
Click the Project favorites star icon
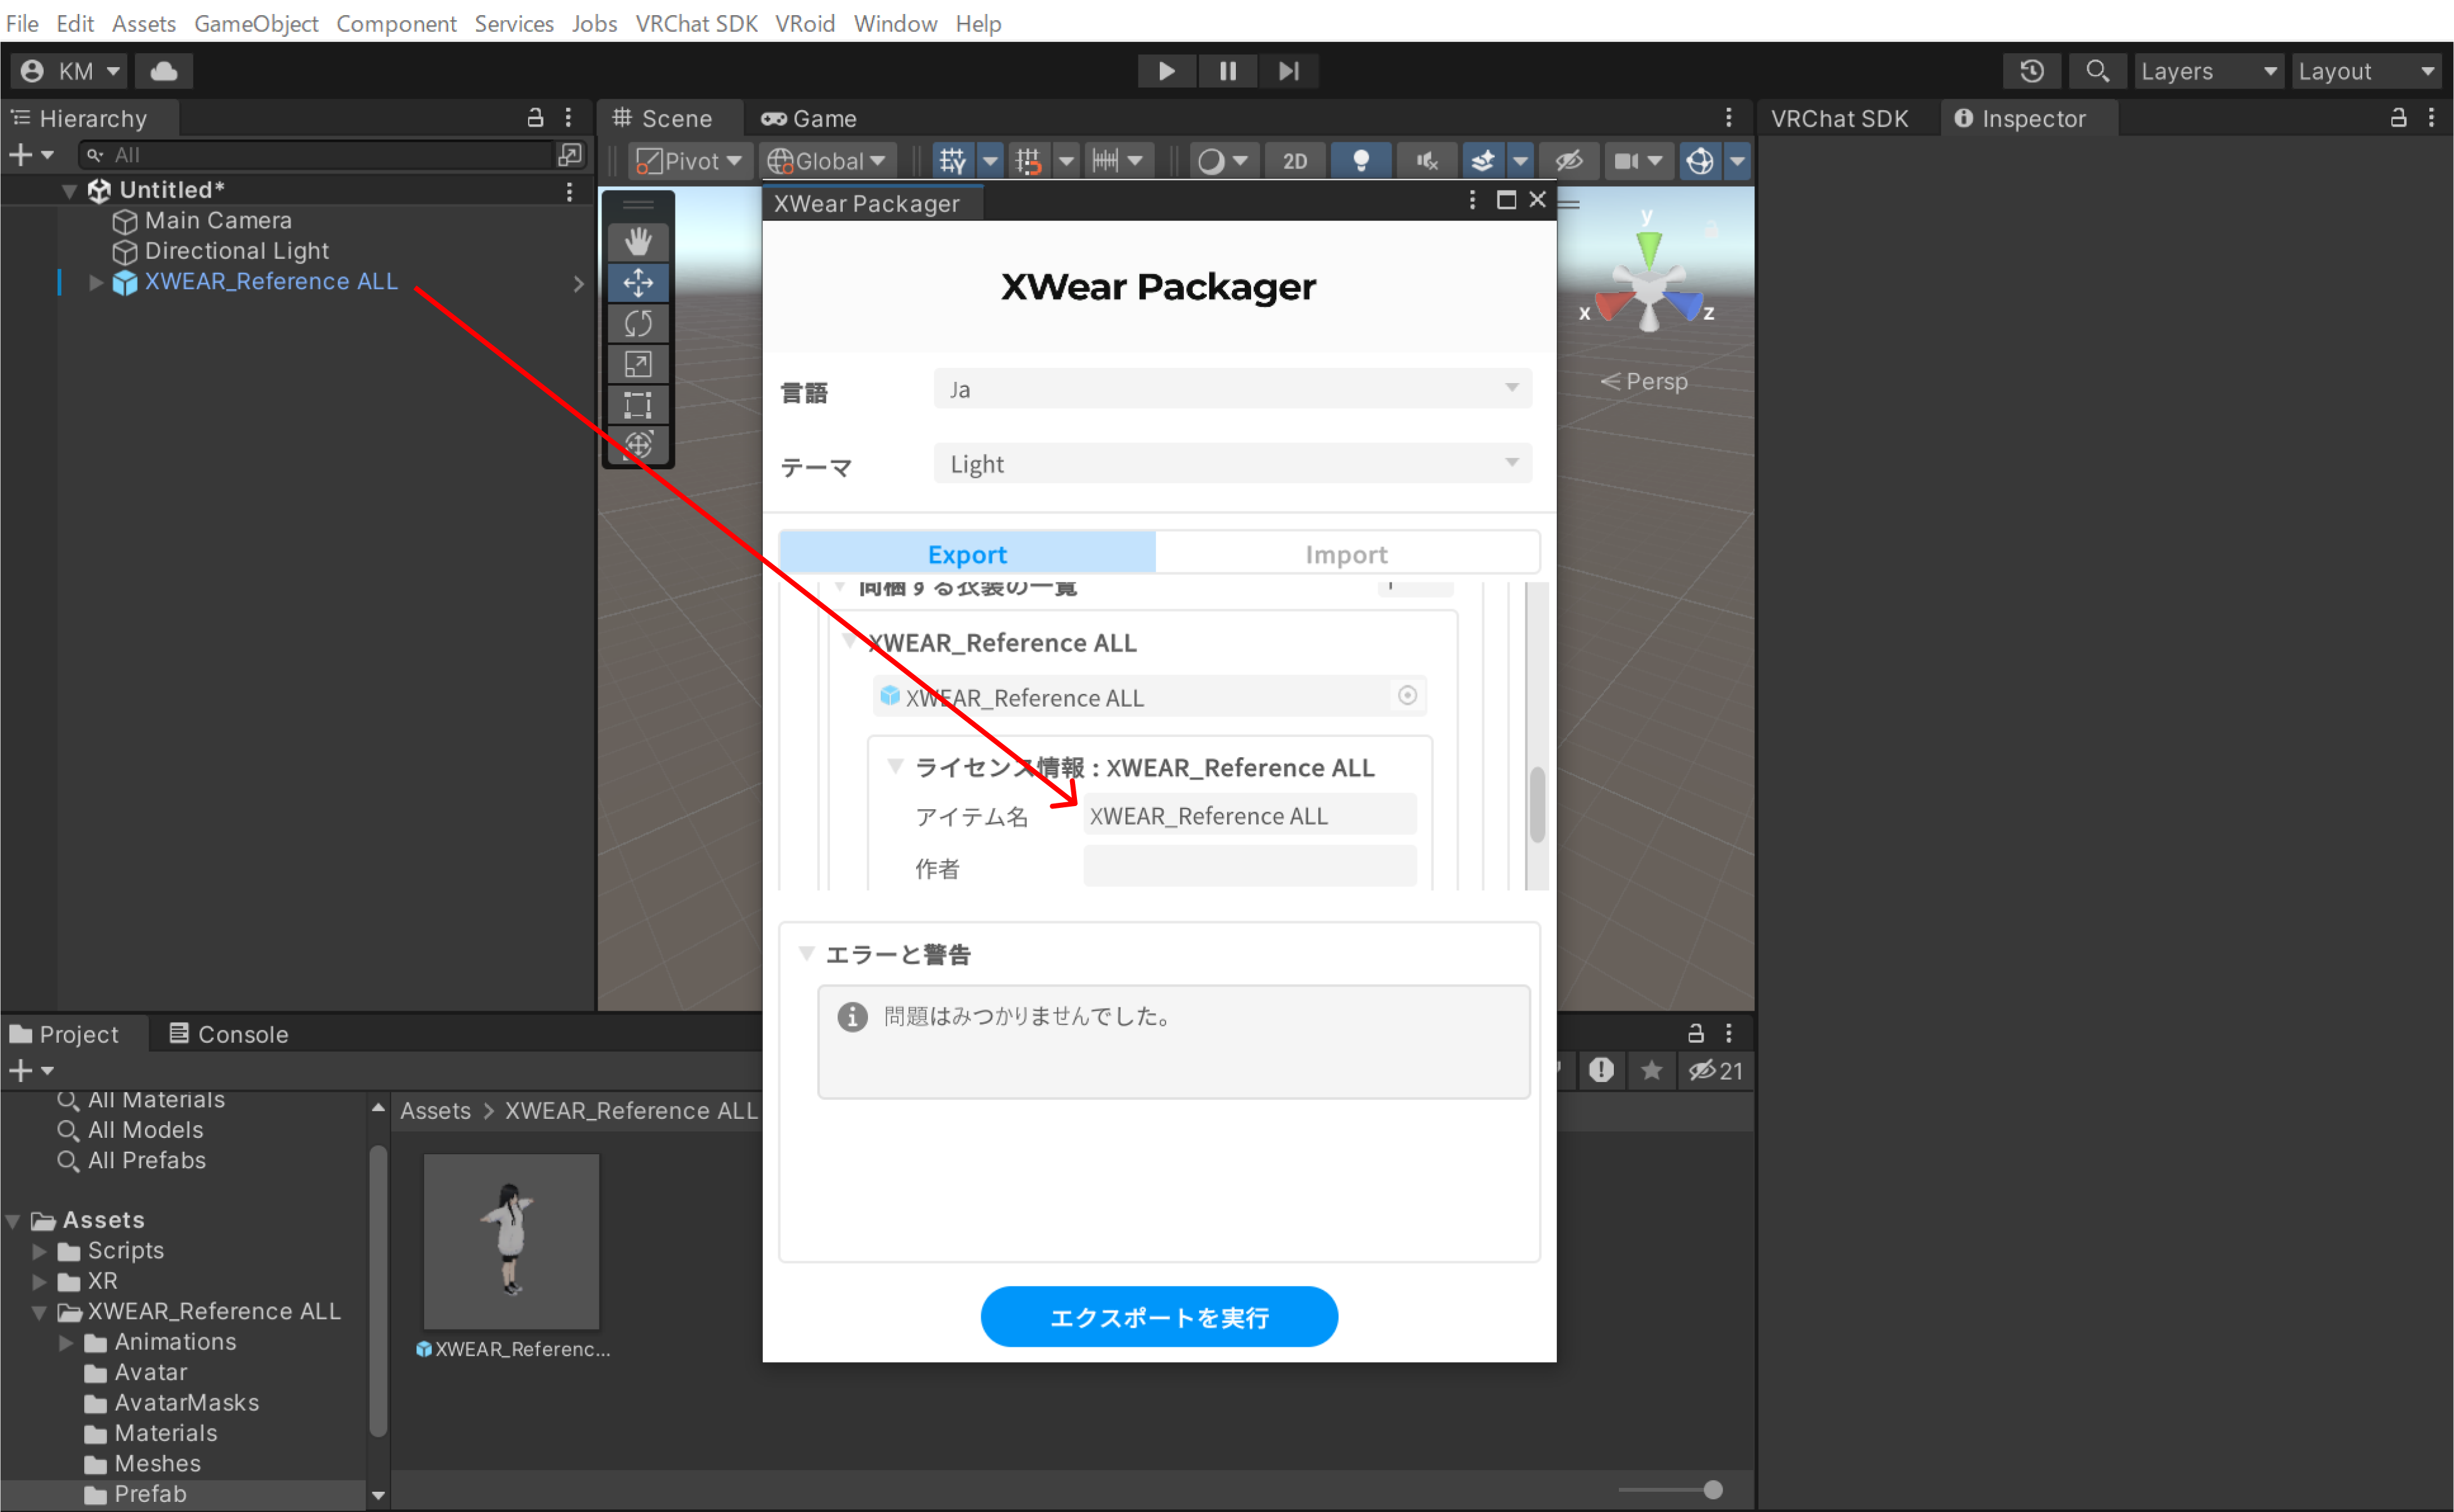pyautogui.click(x=1651, y=1070)
